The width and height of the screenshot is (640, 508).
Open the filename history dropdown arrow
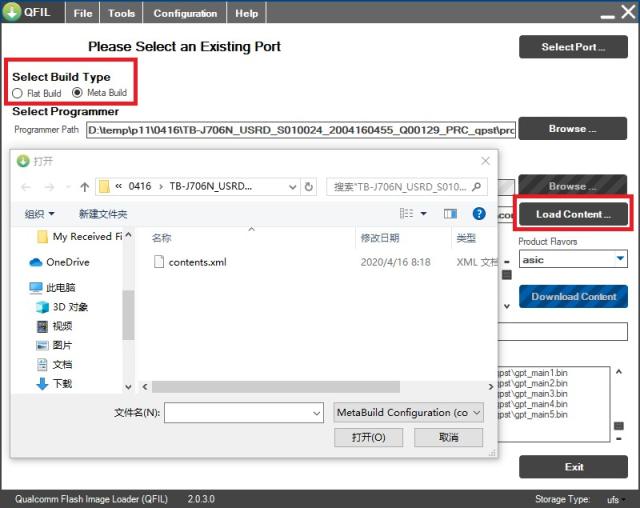coord(317,413)
